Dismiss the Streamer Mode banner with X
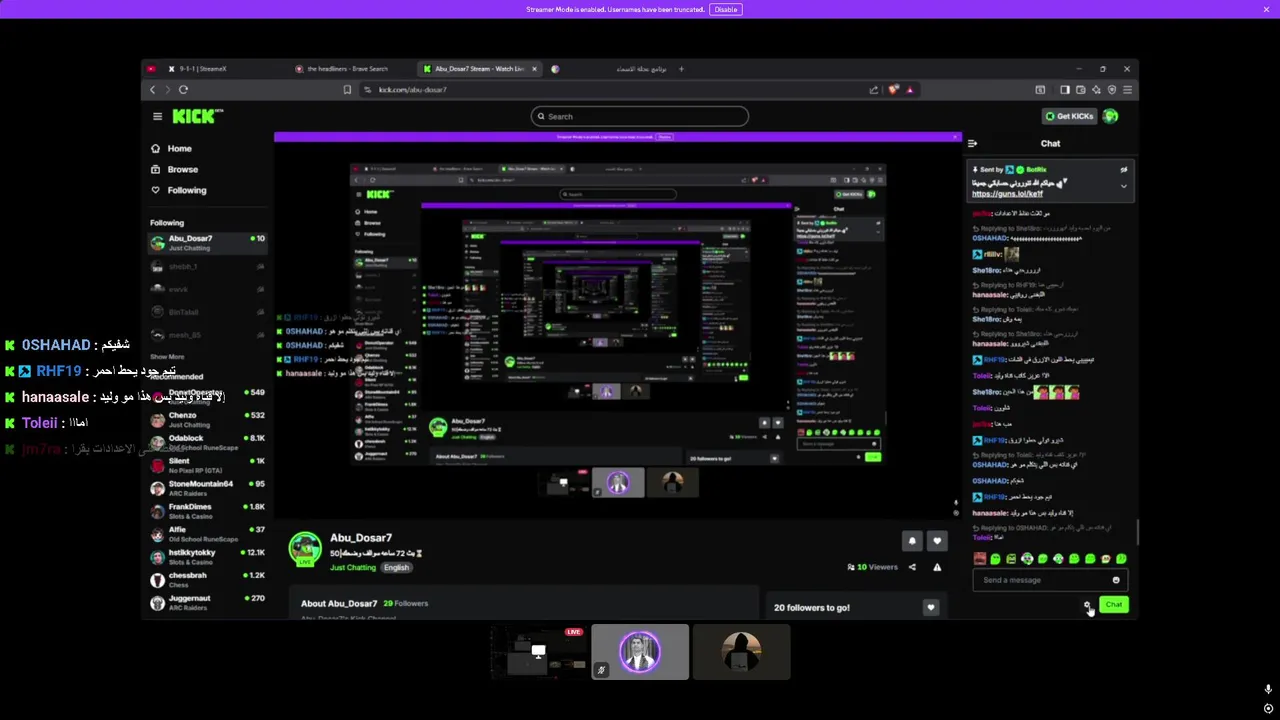Screen dimensions: 1280x720 pyautogui.click(x=1266, y=9)
